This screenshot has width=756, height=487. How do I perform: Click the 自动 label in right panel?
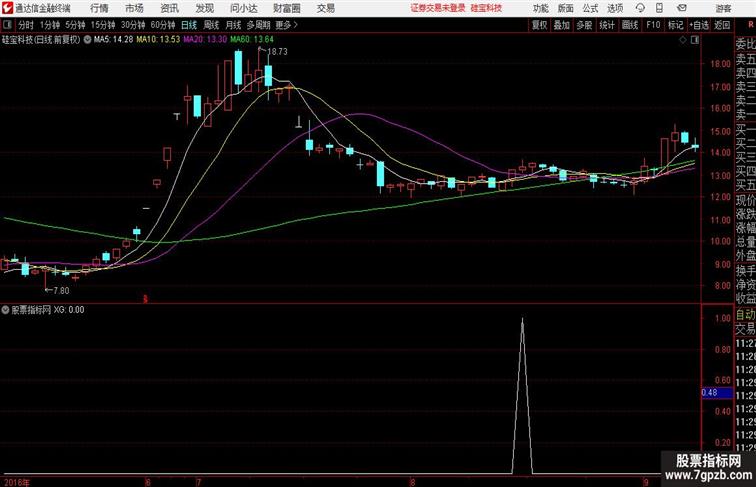pyautogui.click(x=745, y=315)
